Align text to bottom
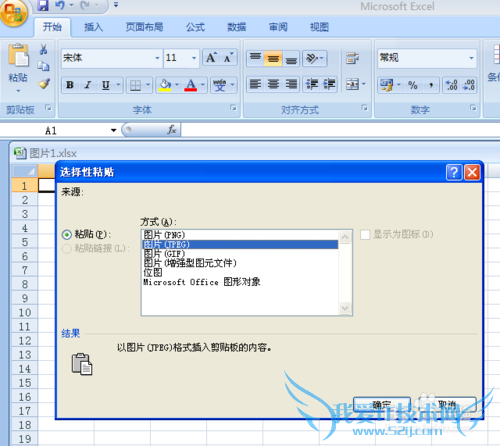This screenshot has width=500, height=446. pyautogui.click(x=291, y=58)
